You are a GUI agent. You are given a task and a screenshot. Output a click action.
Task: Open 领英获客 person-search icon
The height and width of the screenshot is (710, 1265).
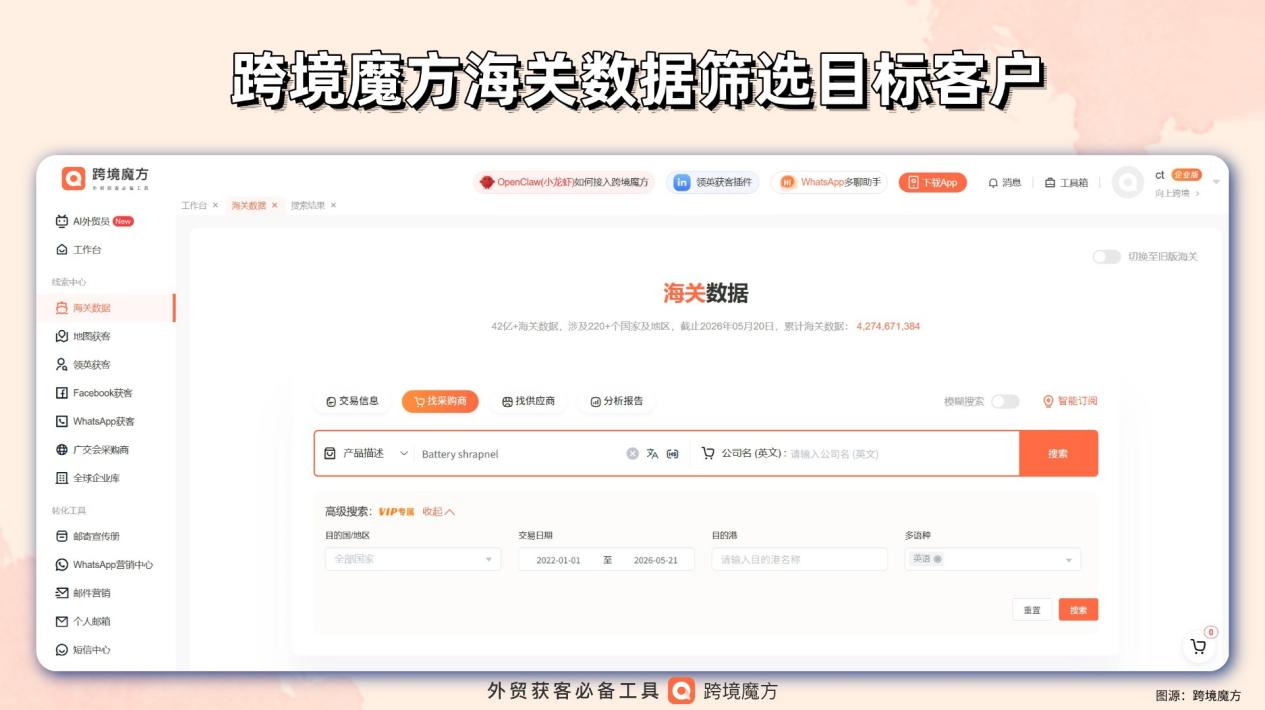[62, 365]
